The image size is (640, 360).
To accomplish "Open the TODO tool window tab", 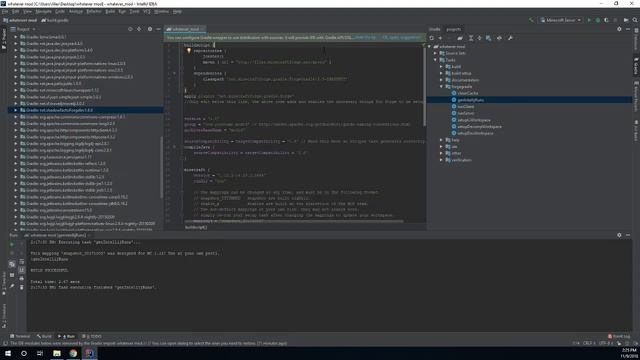I will 92,336.
